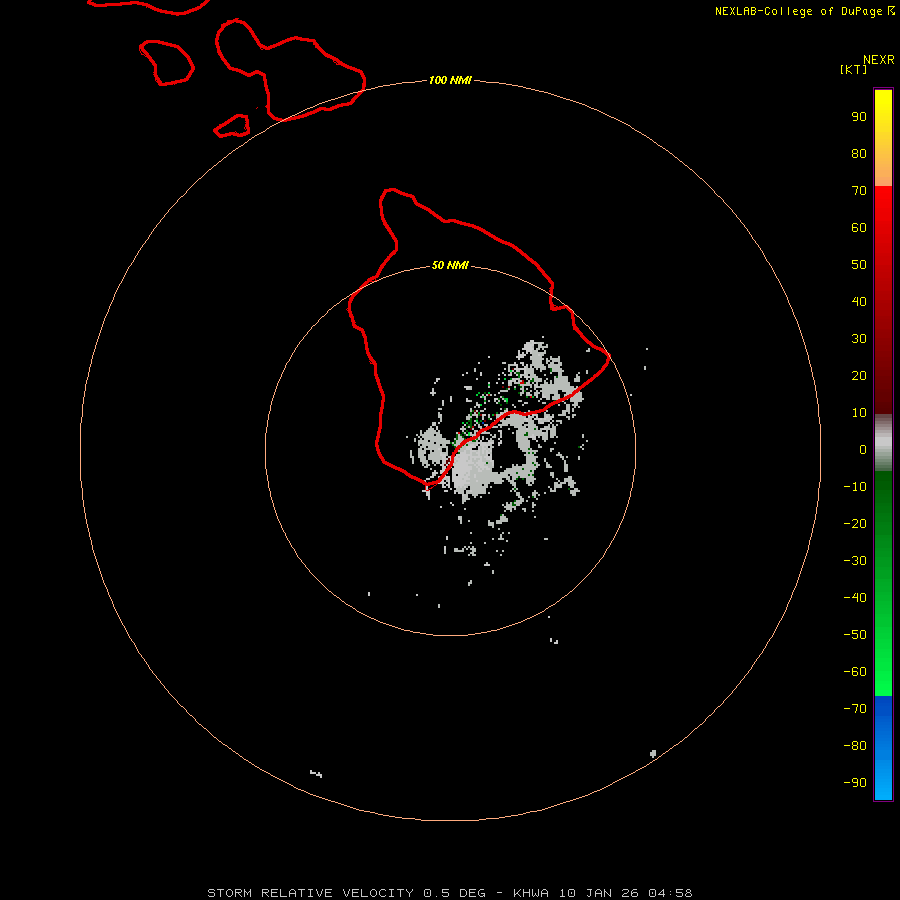Click the 0 knot scale label
The height and width of the screenshot is (900, 900).
[863, 450]
